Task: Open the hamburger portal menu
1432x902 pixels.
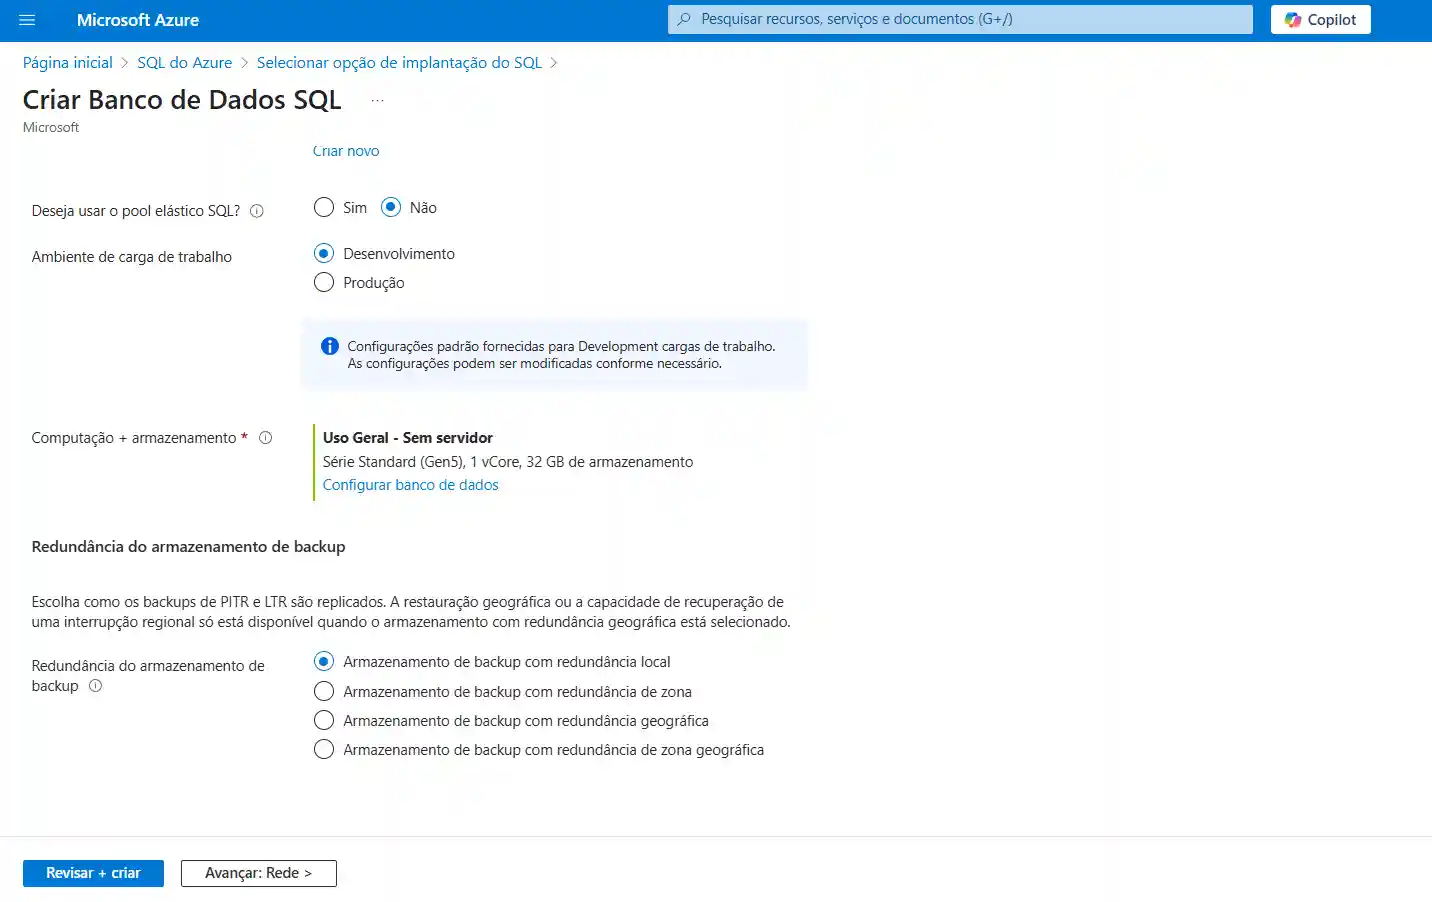Action: (27, 20)
